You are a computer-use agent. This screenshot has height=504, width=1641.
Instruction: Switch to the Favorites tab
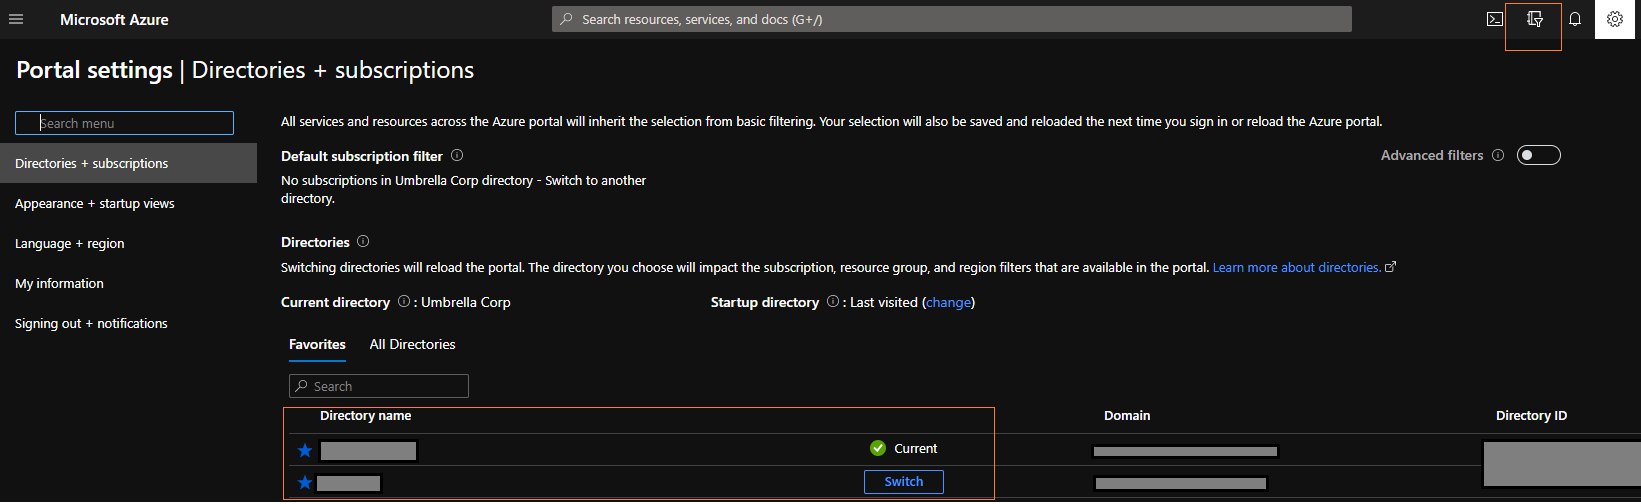click(317, 344)
